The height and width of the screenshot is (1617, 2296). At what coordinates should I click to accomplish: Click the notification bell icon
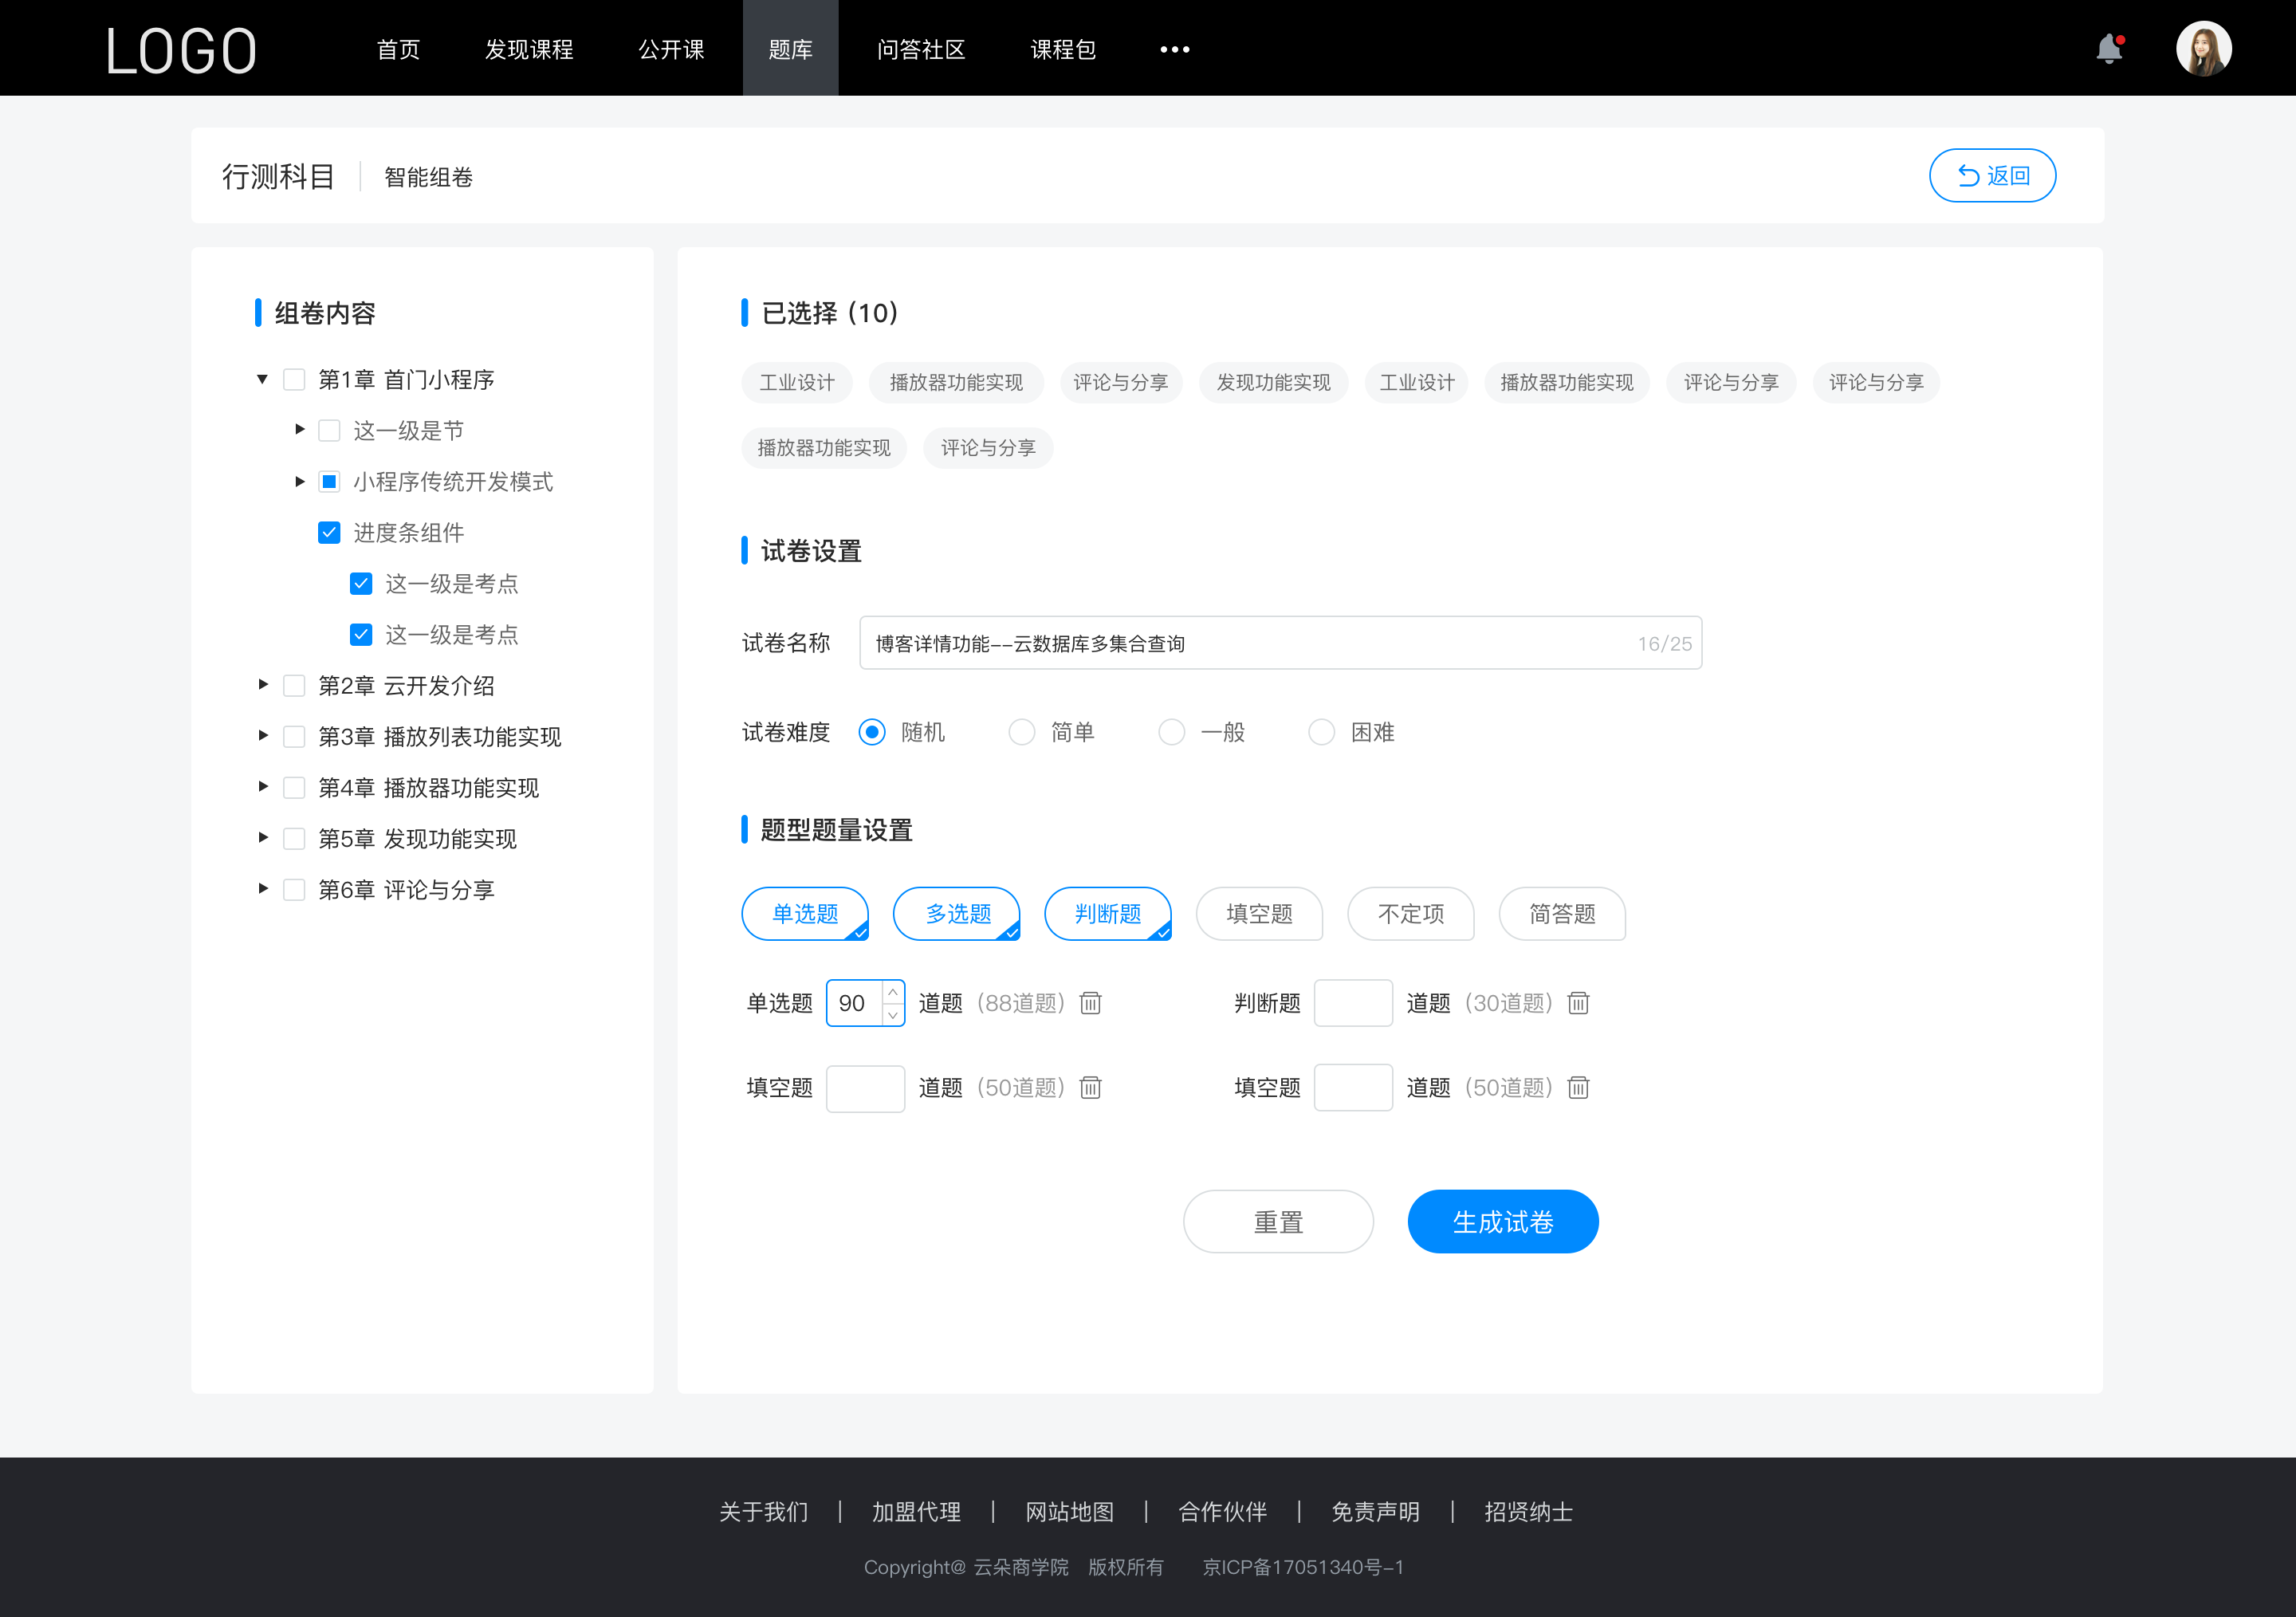(2113, 47)
